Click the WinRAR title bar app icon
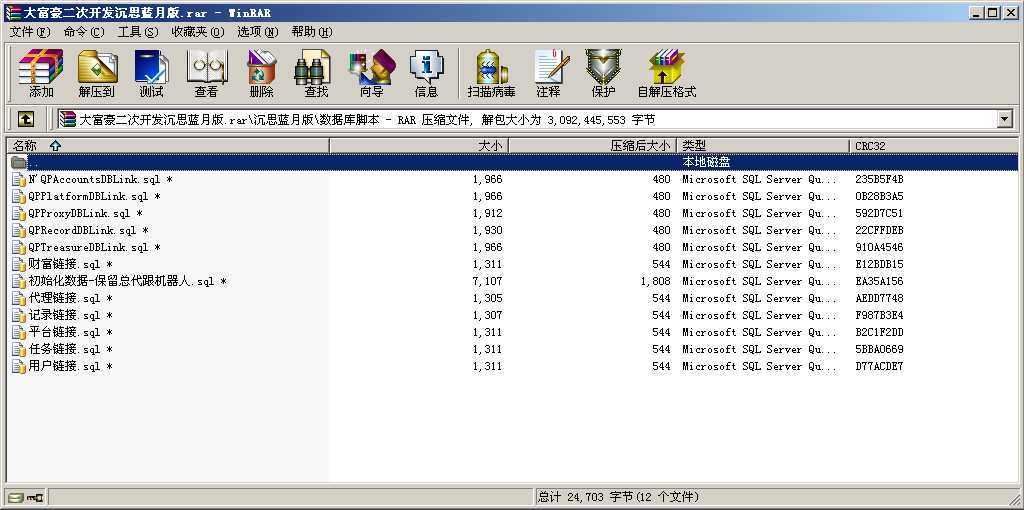This screenshot has width=1024, height=510. click(x=12, y=12)
